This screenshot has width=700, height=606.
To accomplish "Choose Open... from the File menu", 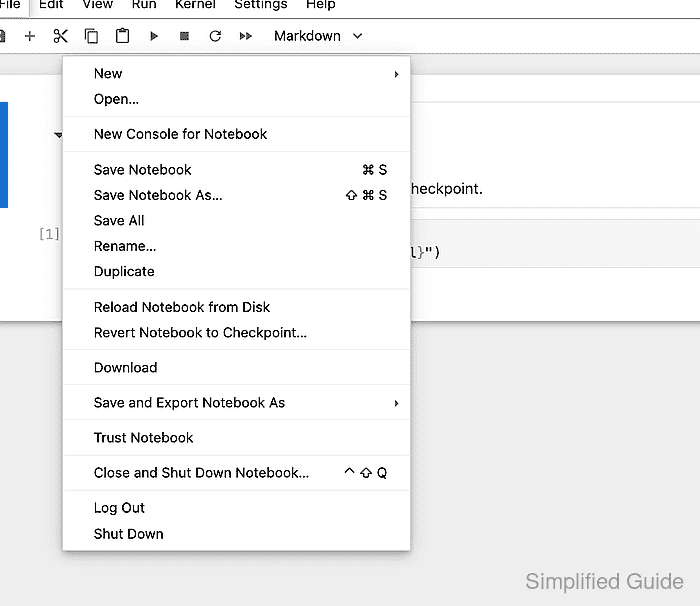I will click(236, 99).
